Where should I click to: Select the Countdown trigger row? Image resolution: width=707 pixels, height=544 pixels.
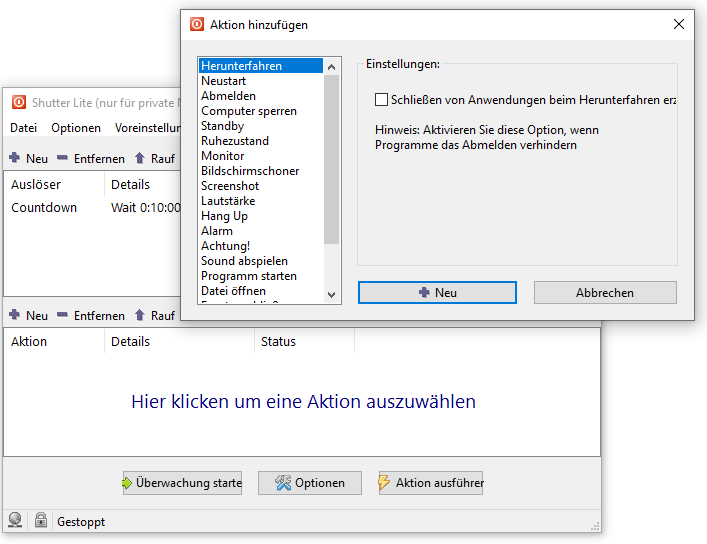[x=44, y=208]
